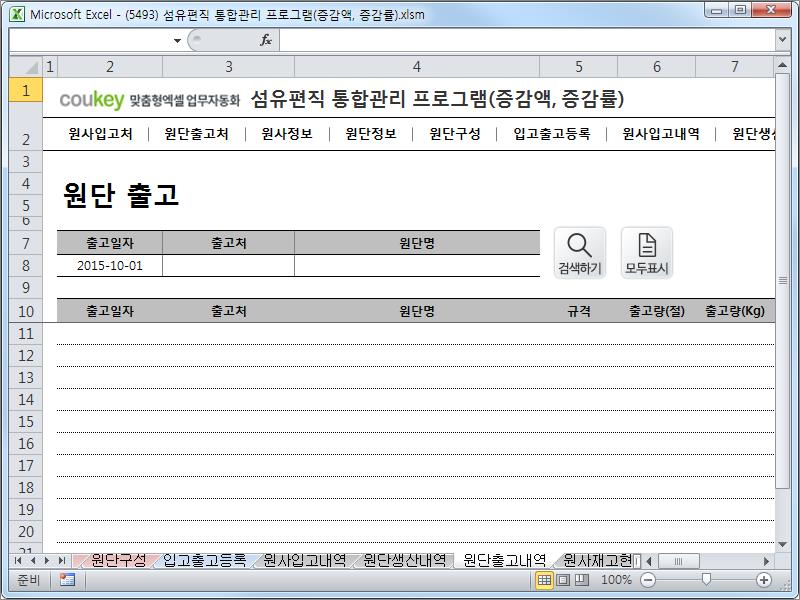This screenshot has width=800, height=600.
Task: Open the Name Box dropdown arrow
Action: tap(177, 40)
